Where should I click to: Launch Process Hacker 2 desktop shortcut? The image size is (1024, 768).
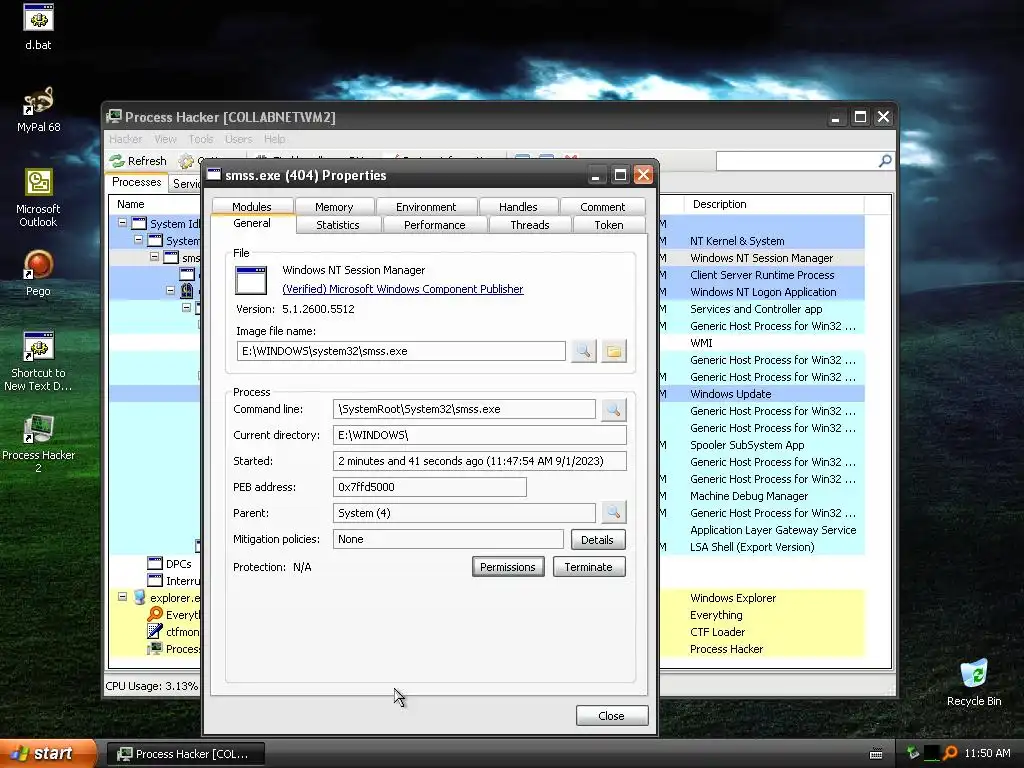pos(38,443)
